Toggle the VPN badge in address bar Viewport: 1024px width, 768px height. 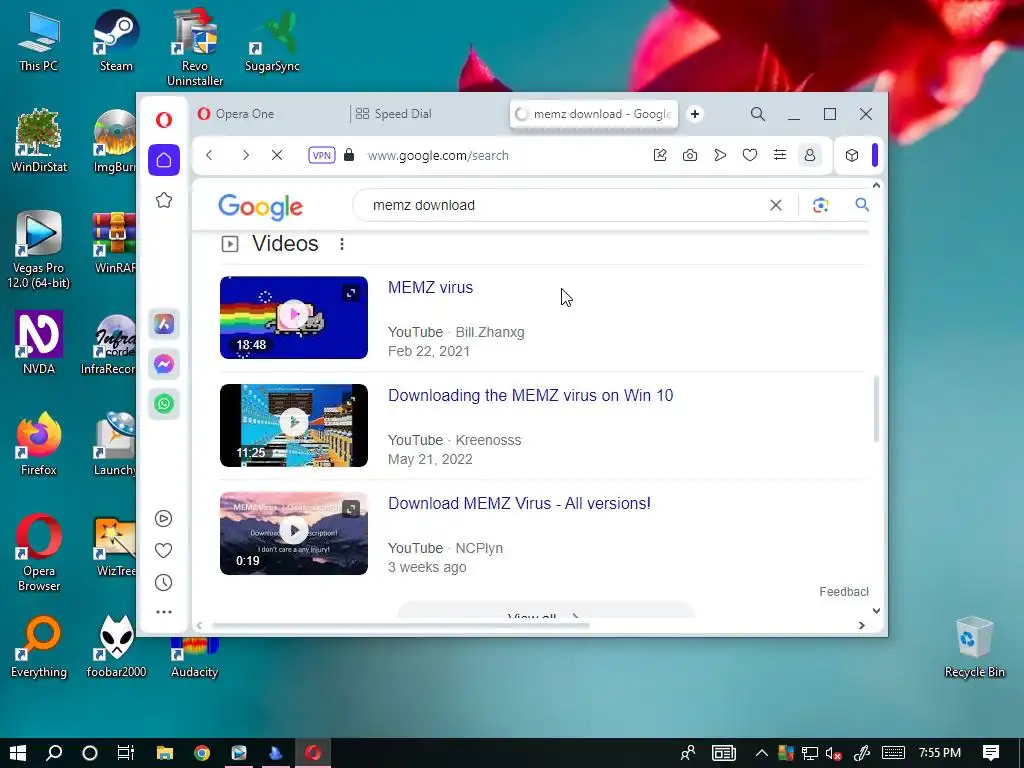pos(321,155)
